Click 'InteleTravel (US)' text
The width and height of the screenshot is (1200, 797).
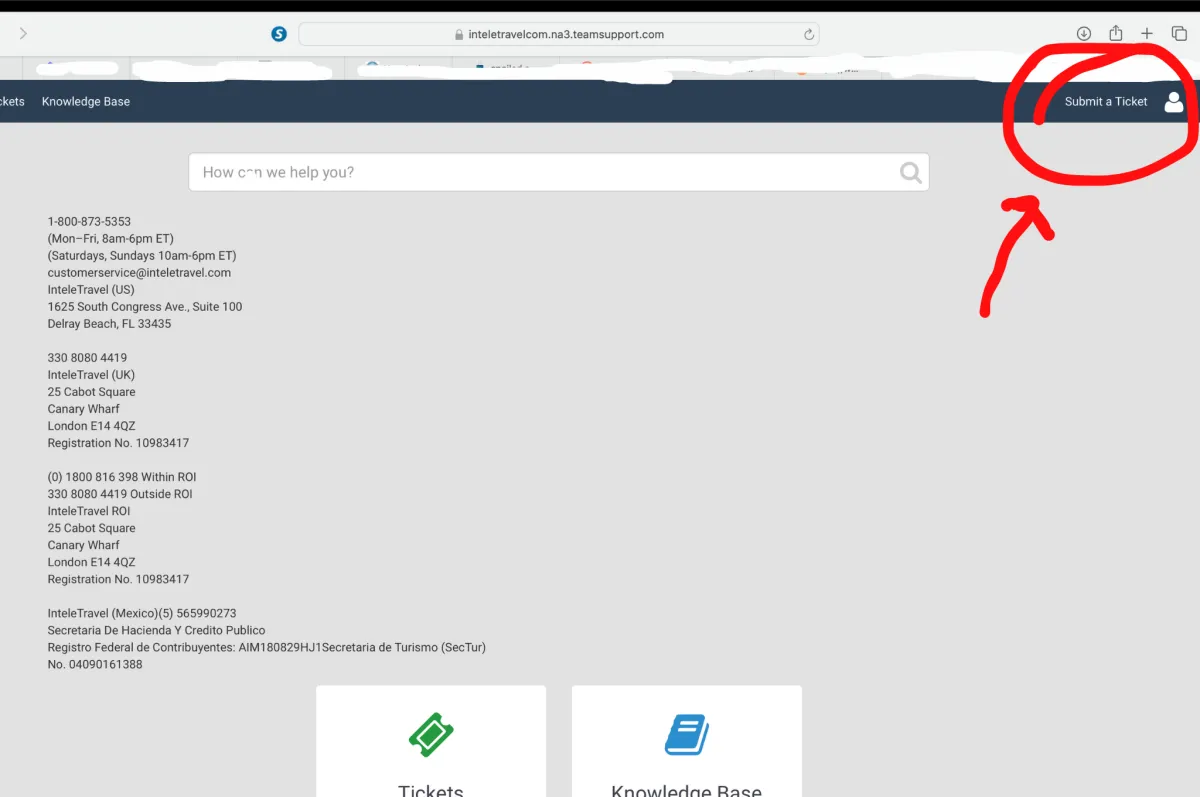click(91, 289)
